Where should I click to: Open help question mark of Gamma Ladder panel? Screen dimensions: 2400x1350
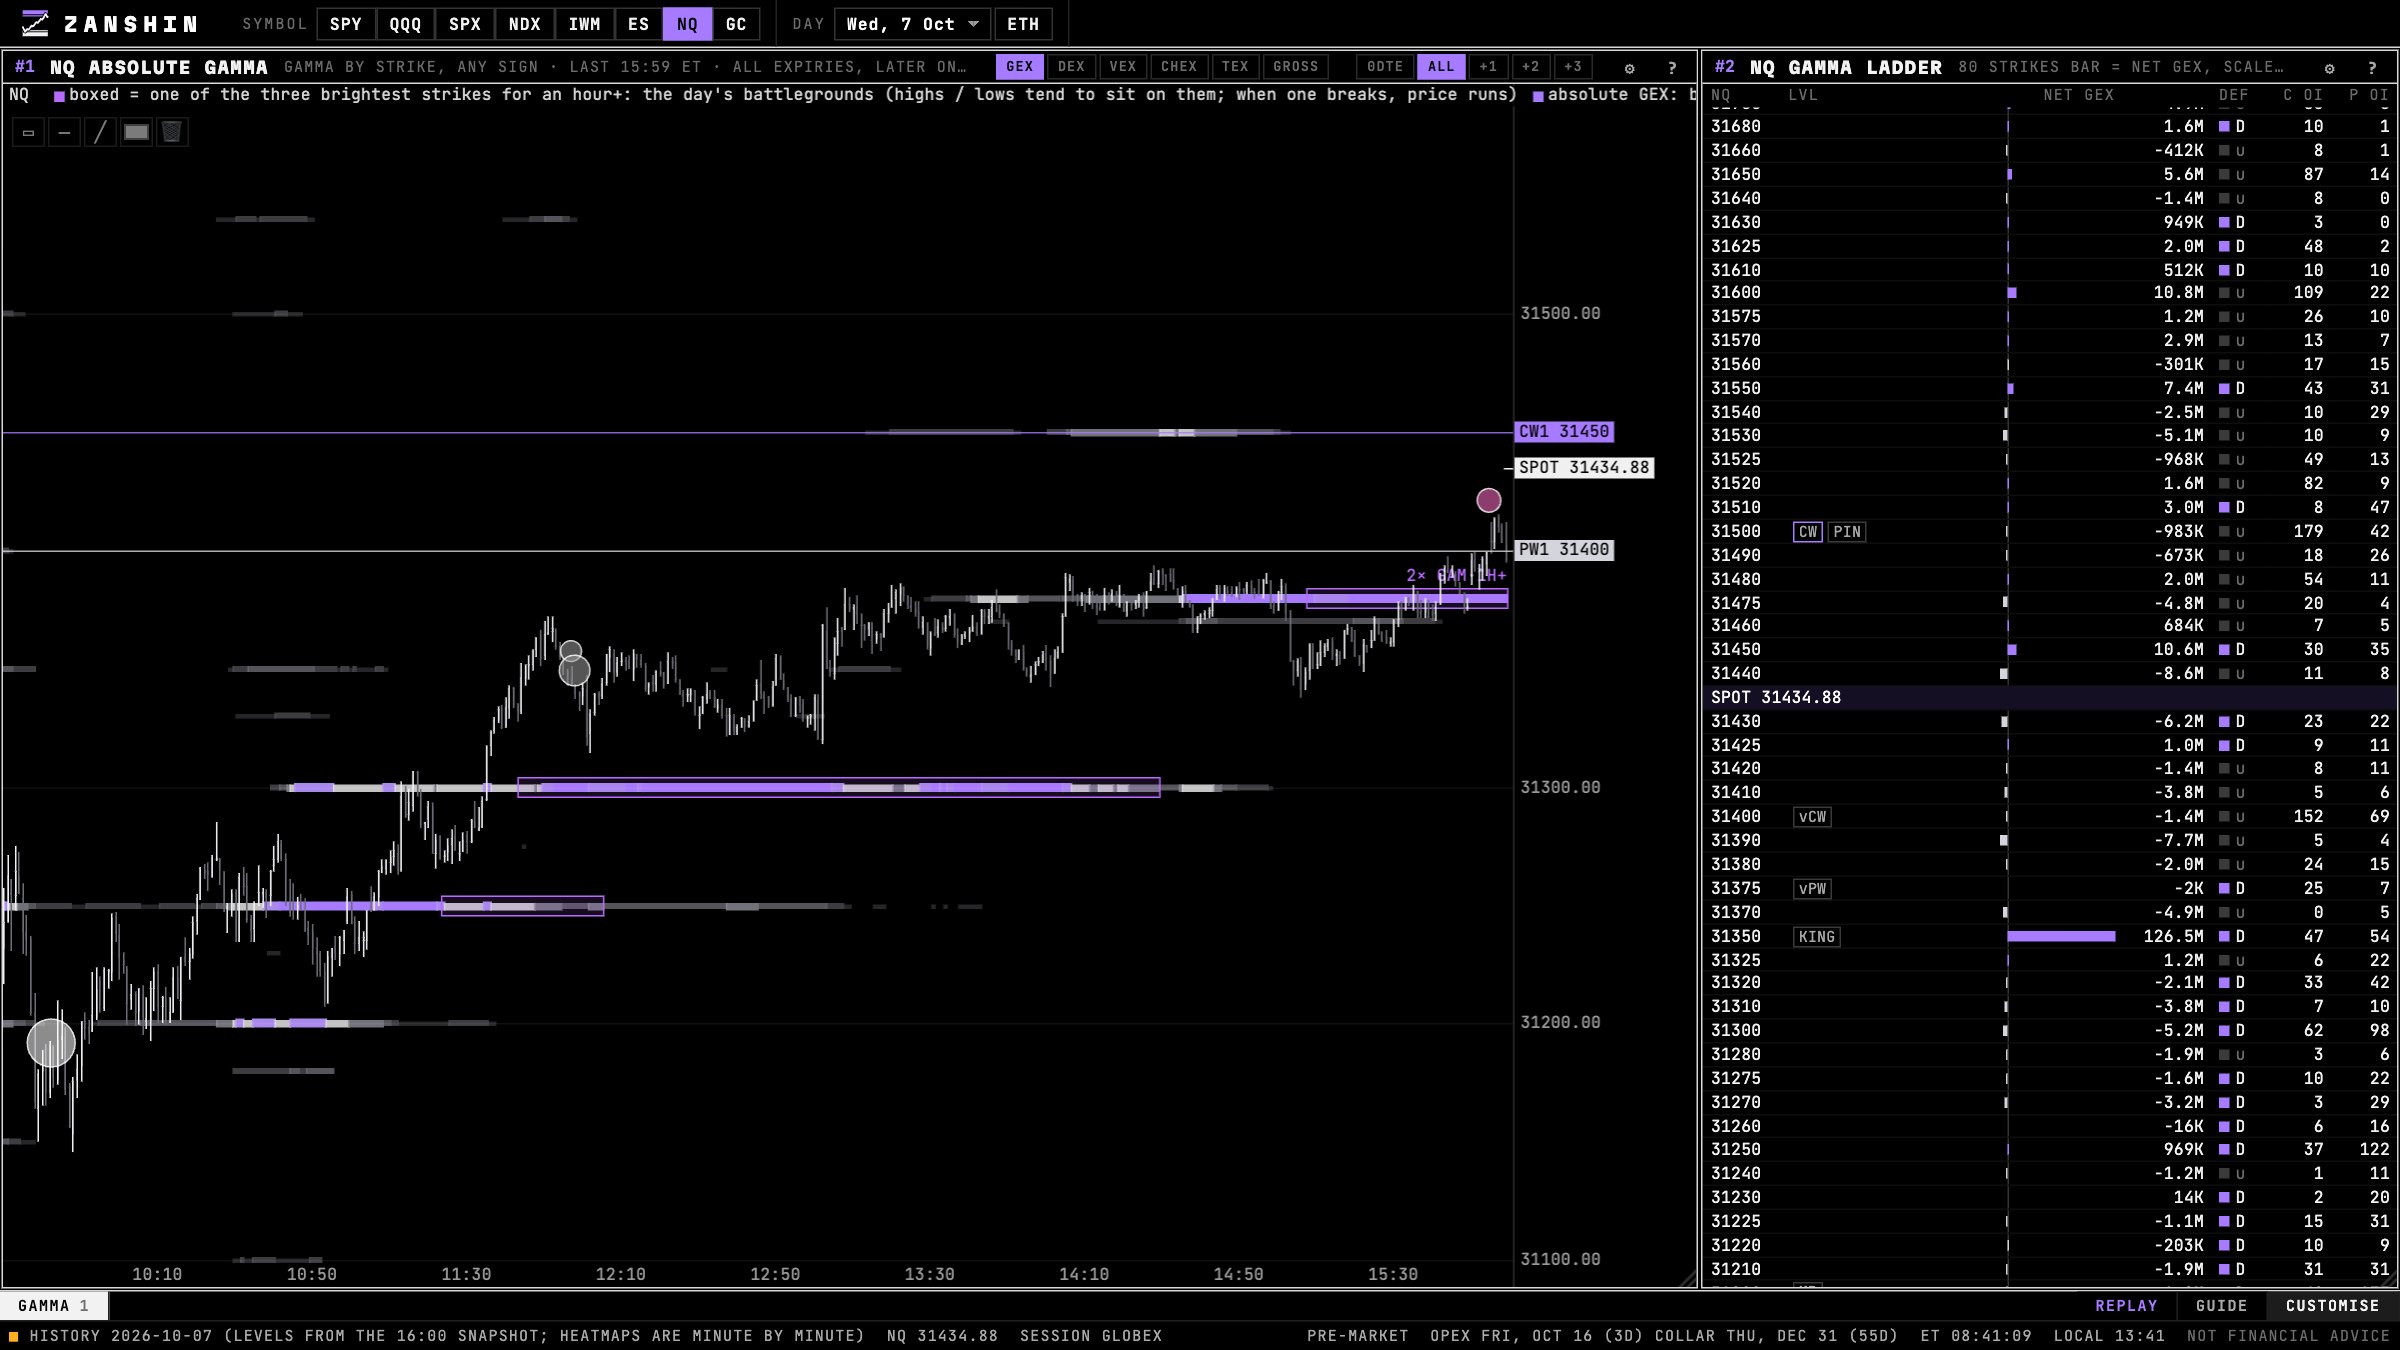tap(2372, 68)
